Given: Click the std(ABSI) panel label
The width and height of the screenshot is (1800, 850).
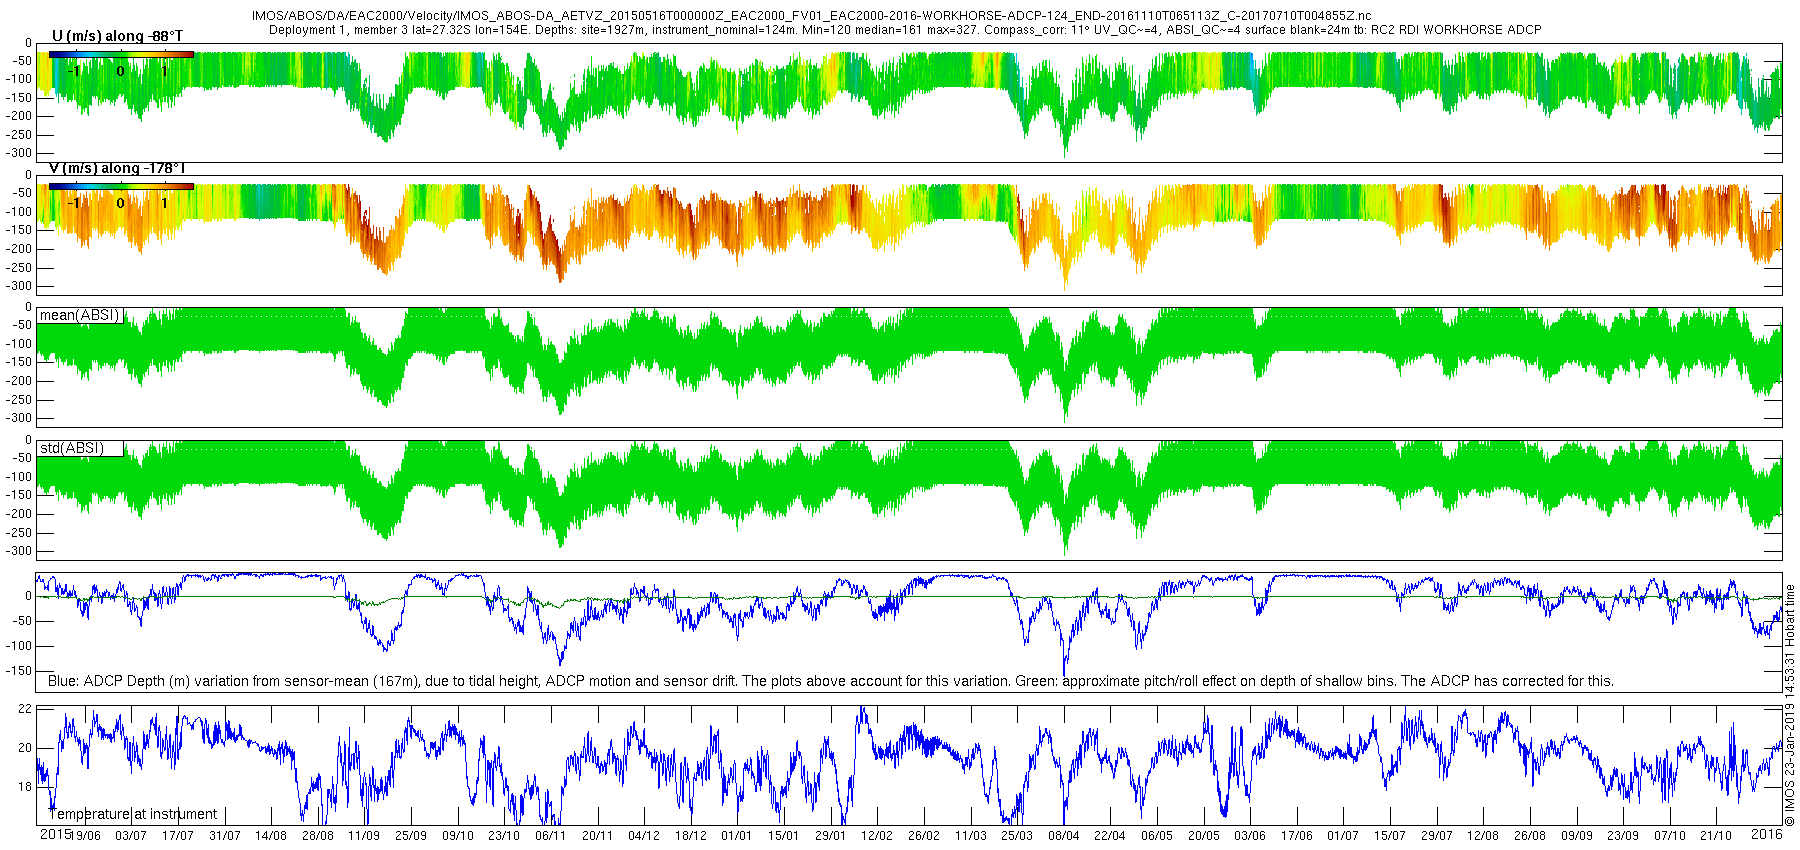Looking at the screenshot, I should (x=71, y=448).
